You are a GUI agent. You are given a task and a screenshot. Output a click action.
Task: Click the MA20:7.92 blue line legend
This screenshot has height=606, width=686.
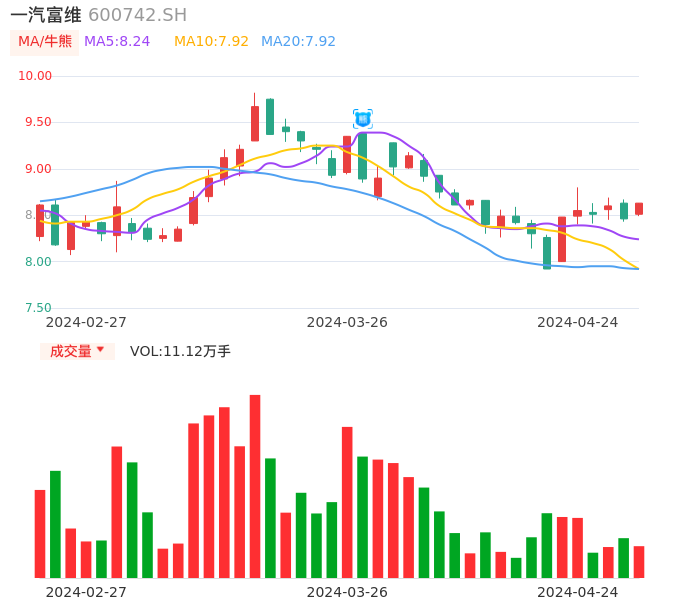point(298,42)
